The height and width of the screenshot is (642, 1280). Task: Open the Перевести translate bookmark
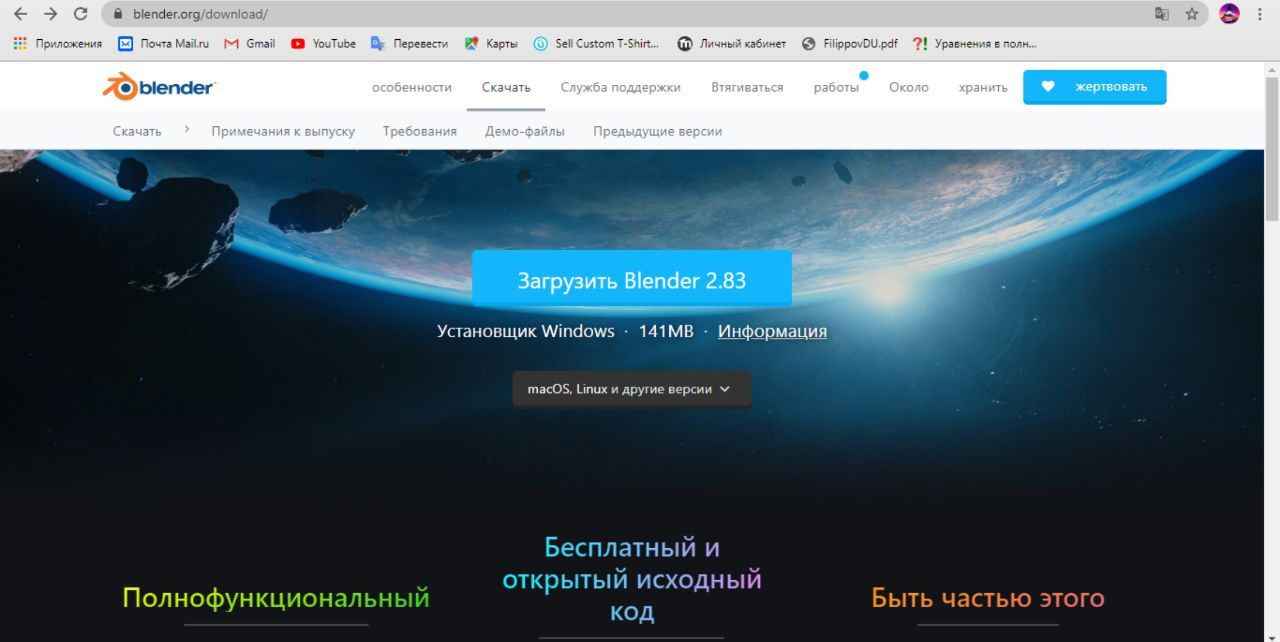409,43
